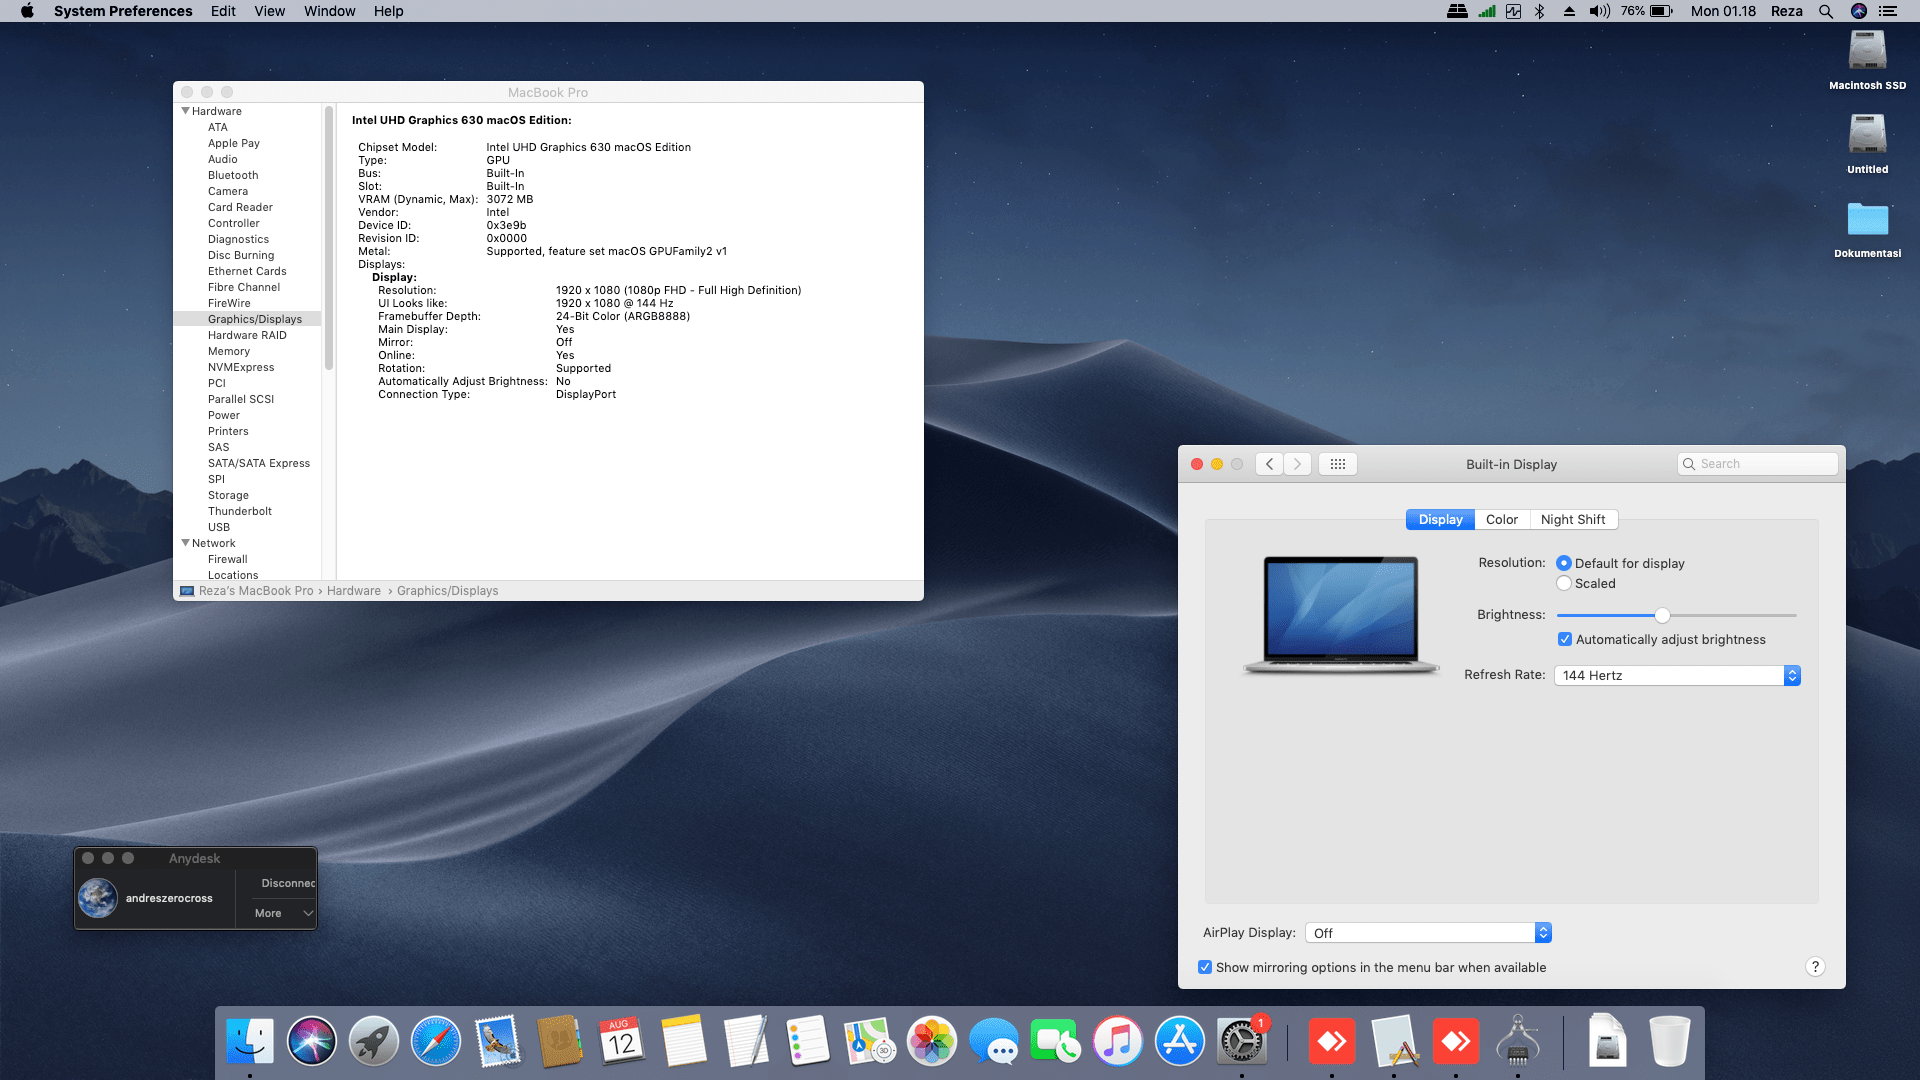
Task: Click the back navigation arrow
Action: pos(1269,464)
